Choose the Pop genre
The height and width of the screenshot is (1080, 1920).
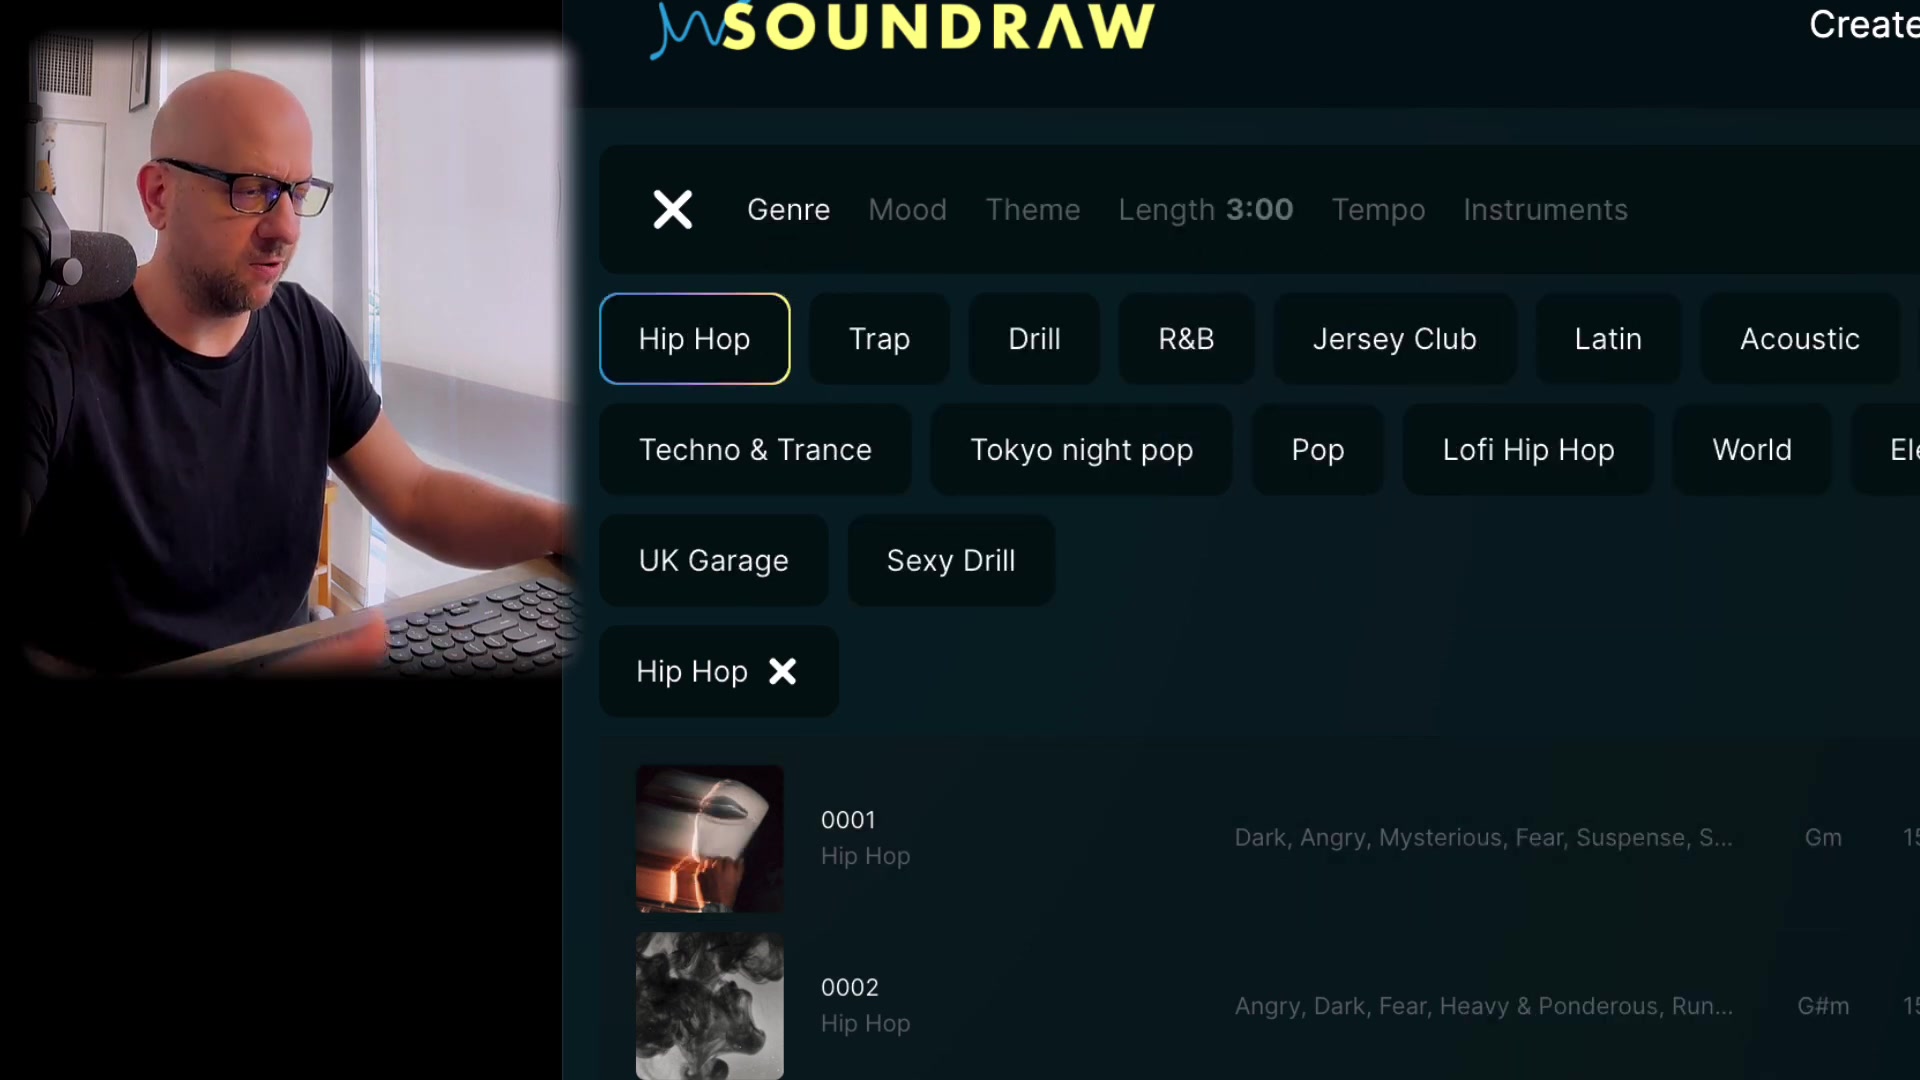tap(1317, 450)
